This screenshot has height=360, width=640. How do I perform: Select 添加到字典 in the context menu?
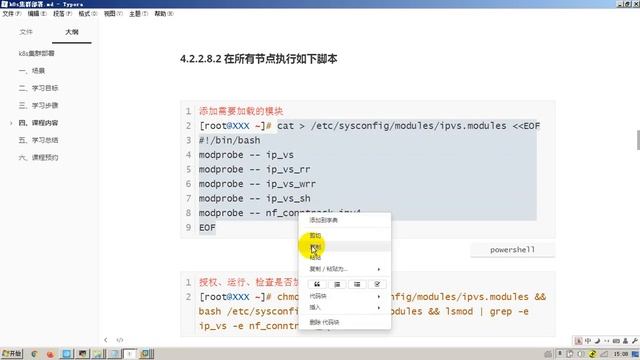(345, 220)
